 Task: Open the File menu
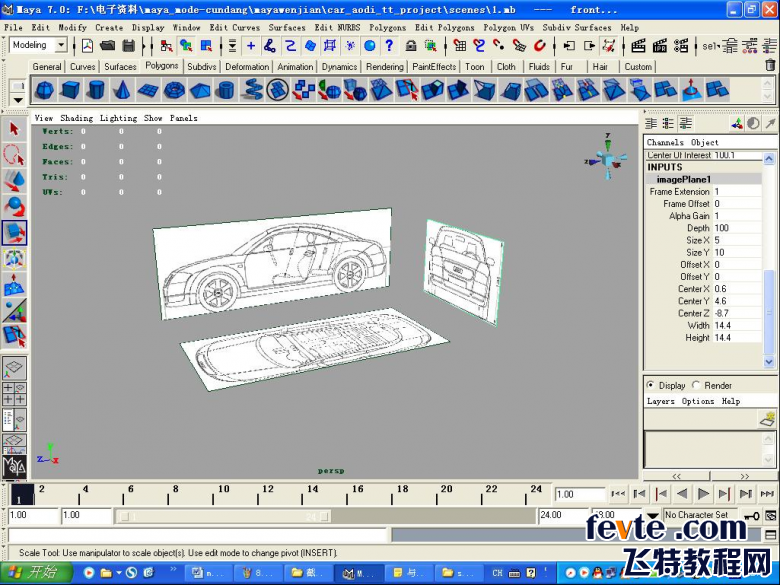click(x=13, y=27)
